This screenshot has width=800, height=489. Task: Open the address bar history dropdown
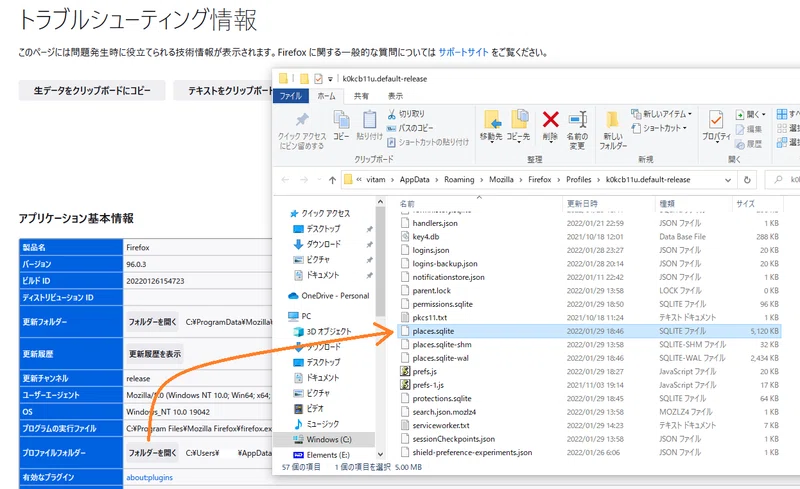click(728, 180)
